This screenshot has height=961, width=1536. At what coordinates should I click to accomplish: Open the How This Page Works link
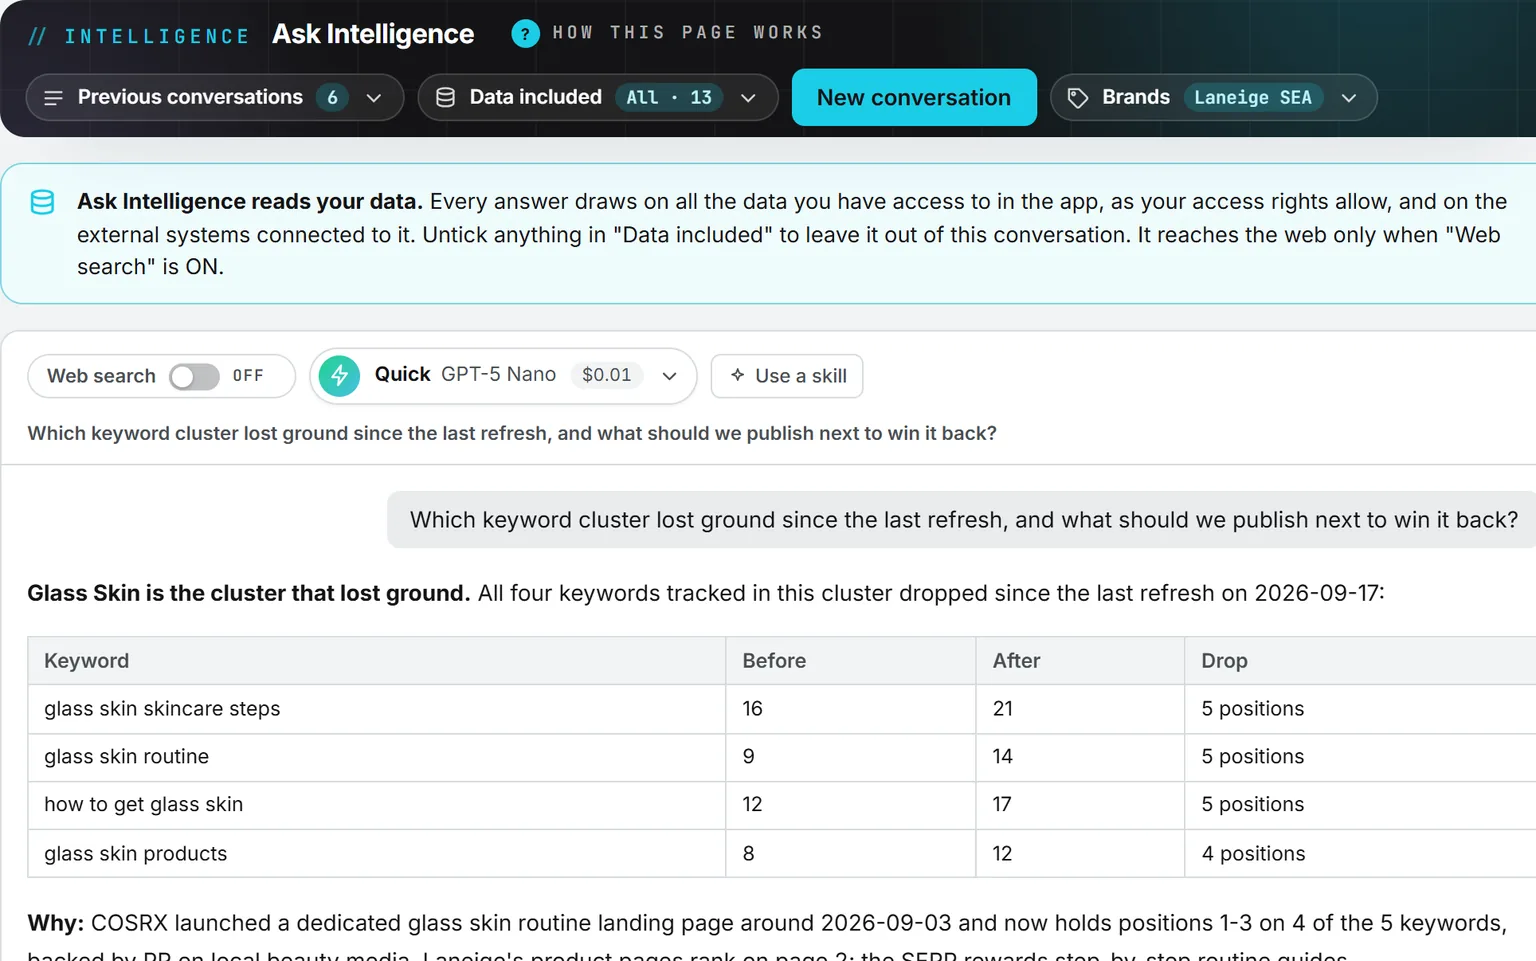coord(687,33)
